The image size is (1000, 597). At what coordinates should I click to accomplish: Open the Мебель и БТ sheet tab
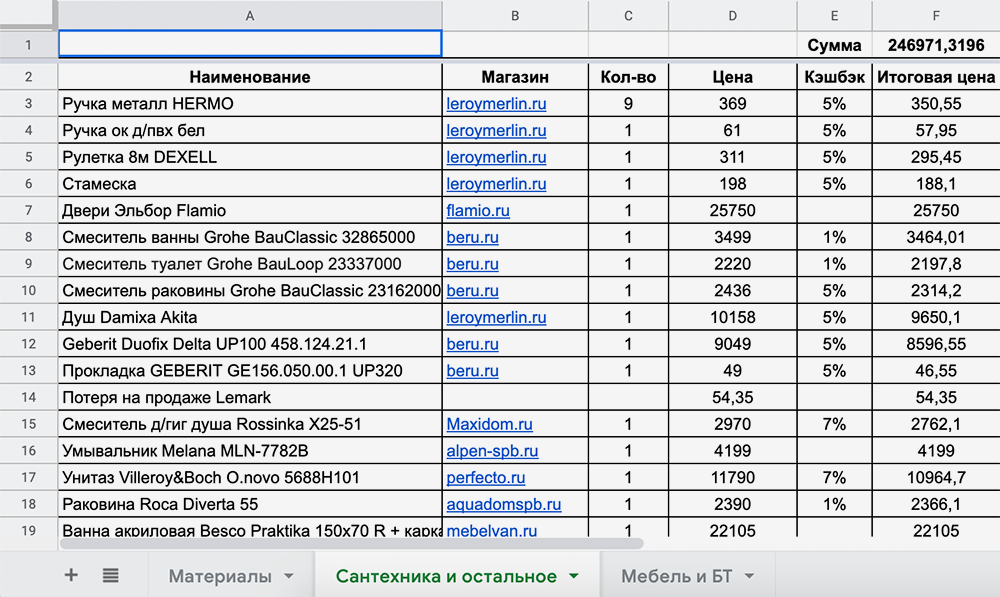point(677,576)
